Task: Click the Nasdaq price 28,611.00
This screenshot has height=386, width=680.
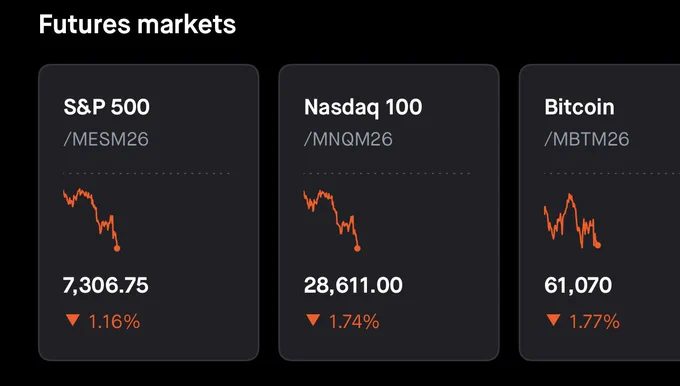Action: tap(353, 285)
